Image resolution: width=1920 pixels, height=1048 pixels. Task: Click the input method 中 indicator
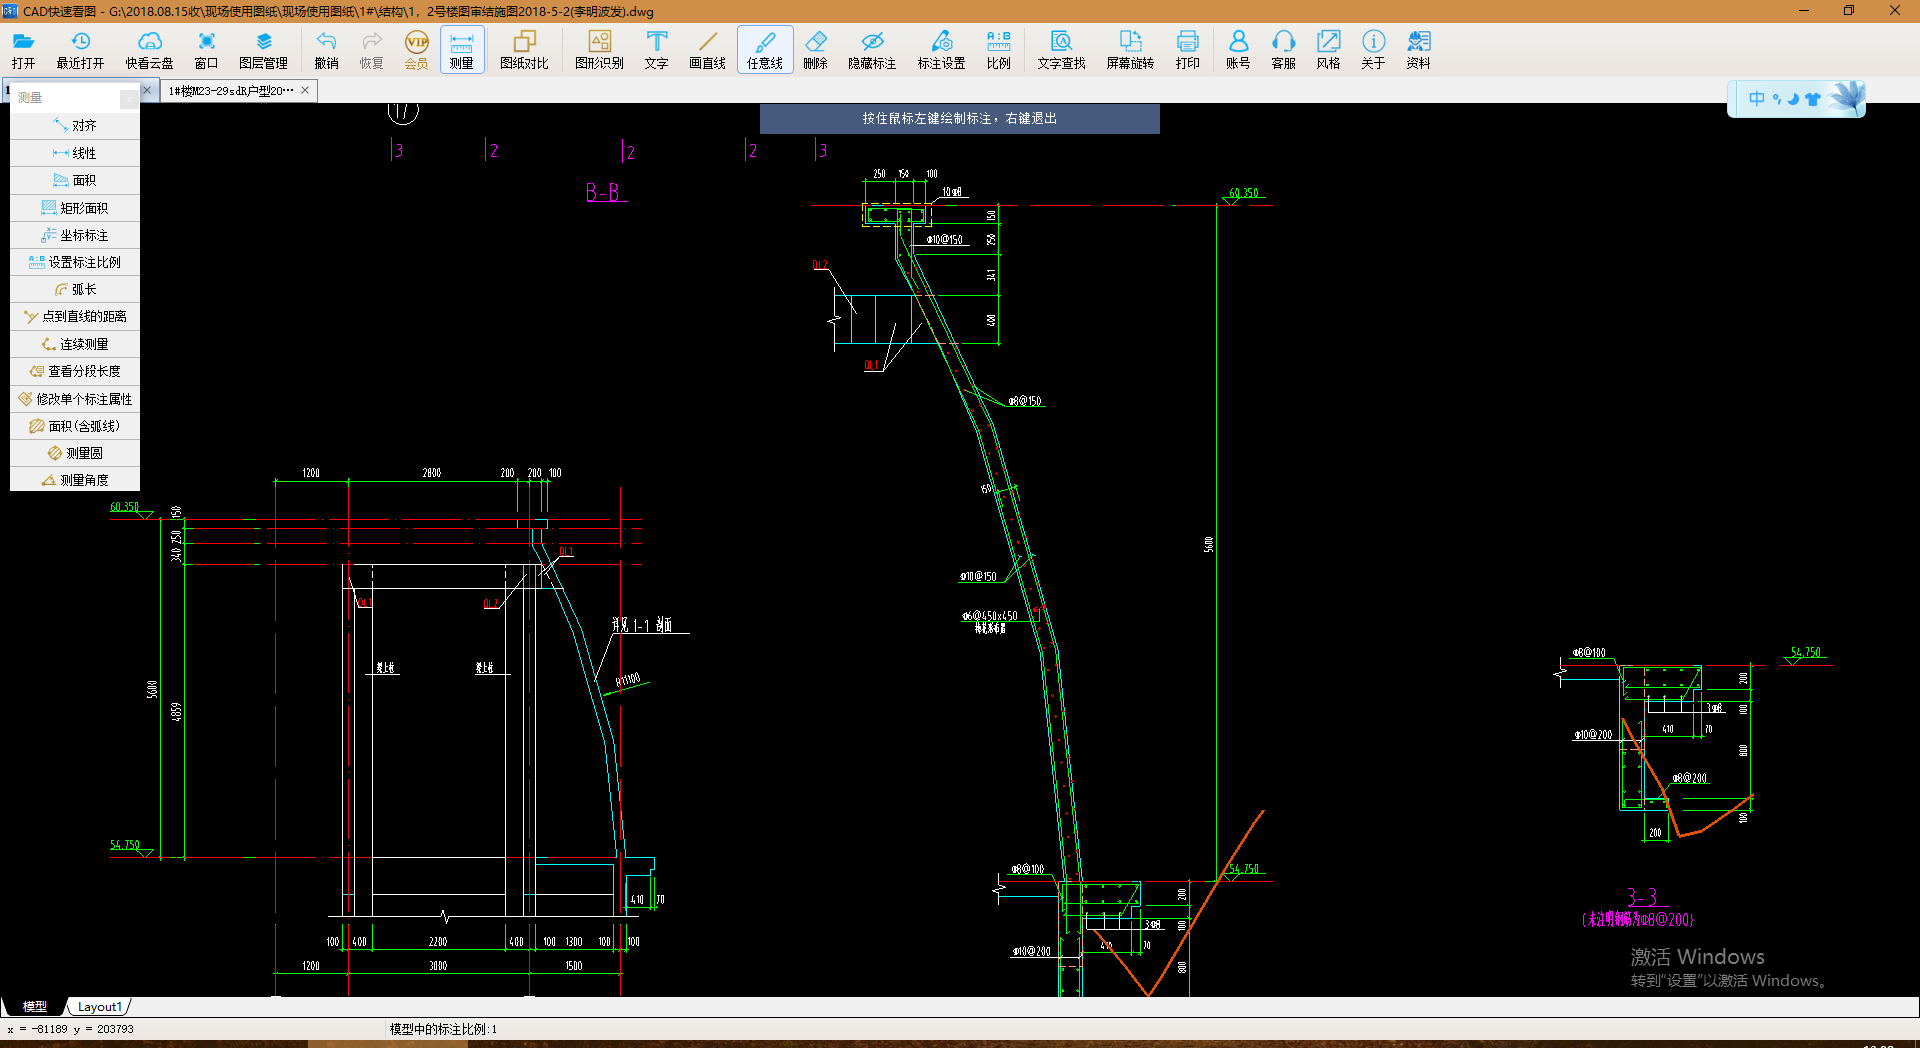click(1756, 99)
